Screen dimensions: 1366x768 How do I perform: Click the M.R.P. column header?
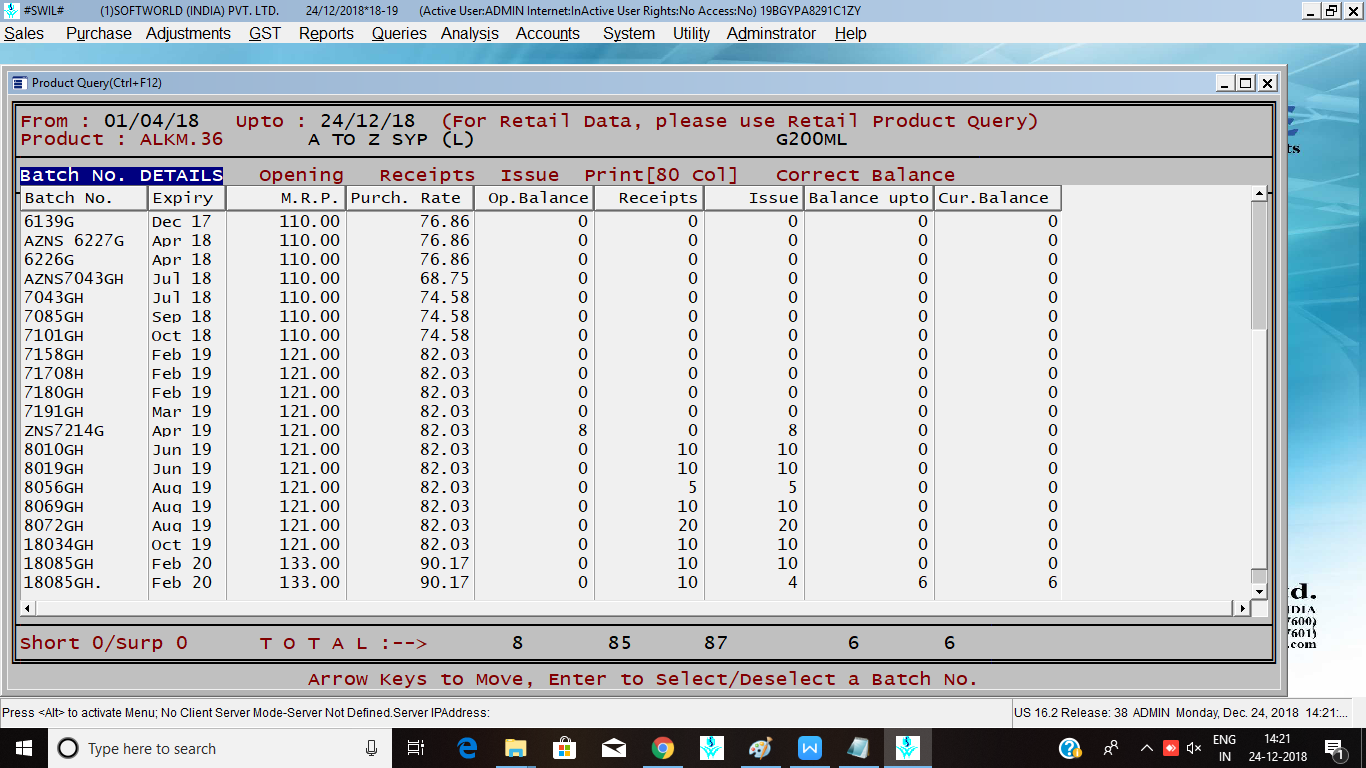click(x=286, y=198)
